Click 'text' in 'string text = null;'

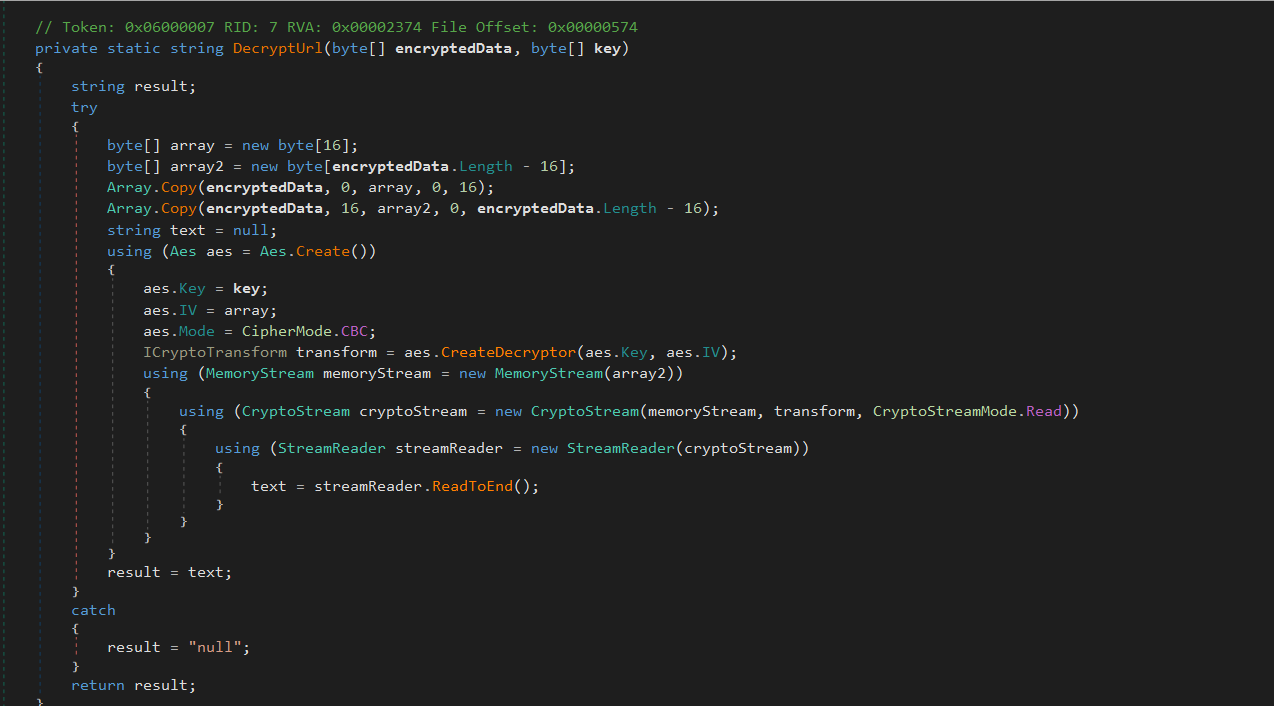click(188, 230)
